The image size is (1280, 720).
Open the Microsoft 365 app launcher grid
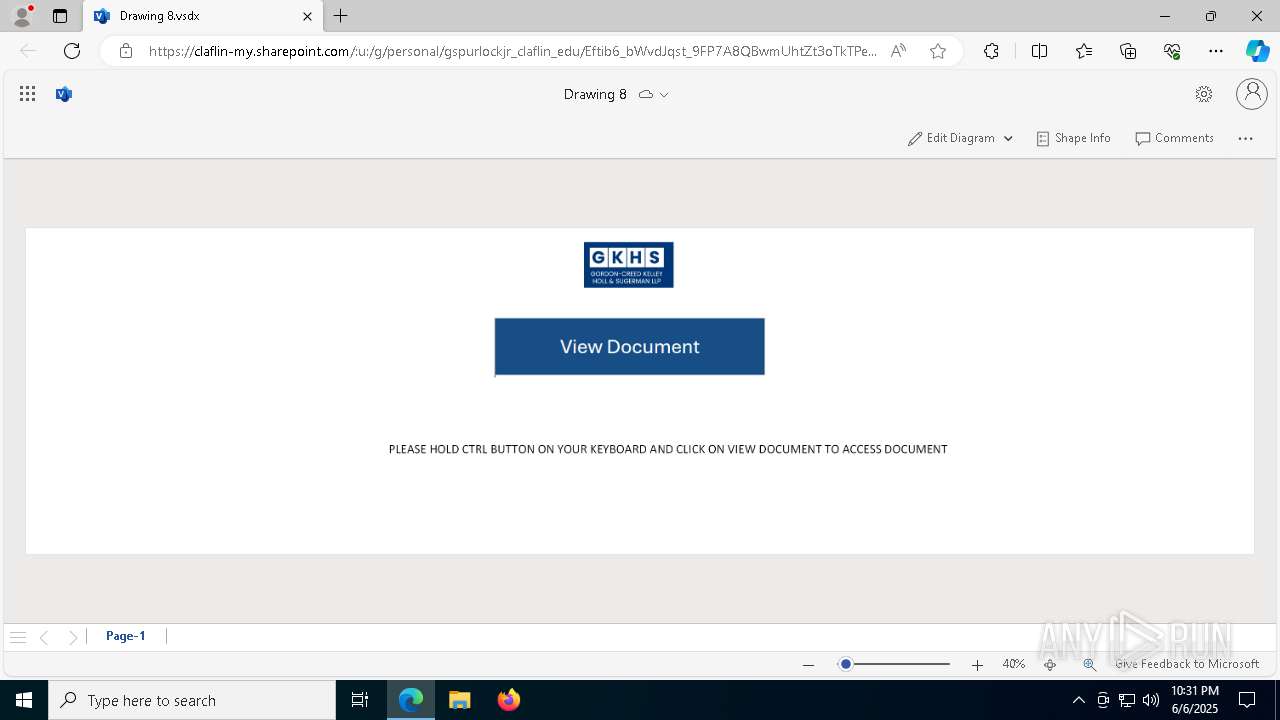[28, 94]
